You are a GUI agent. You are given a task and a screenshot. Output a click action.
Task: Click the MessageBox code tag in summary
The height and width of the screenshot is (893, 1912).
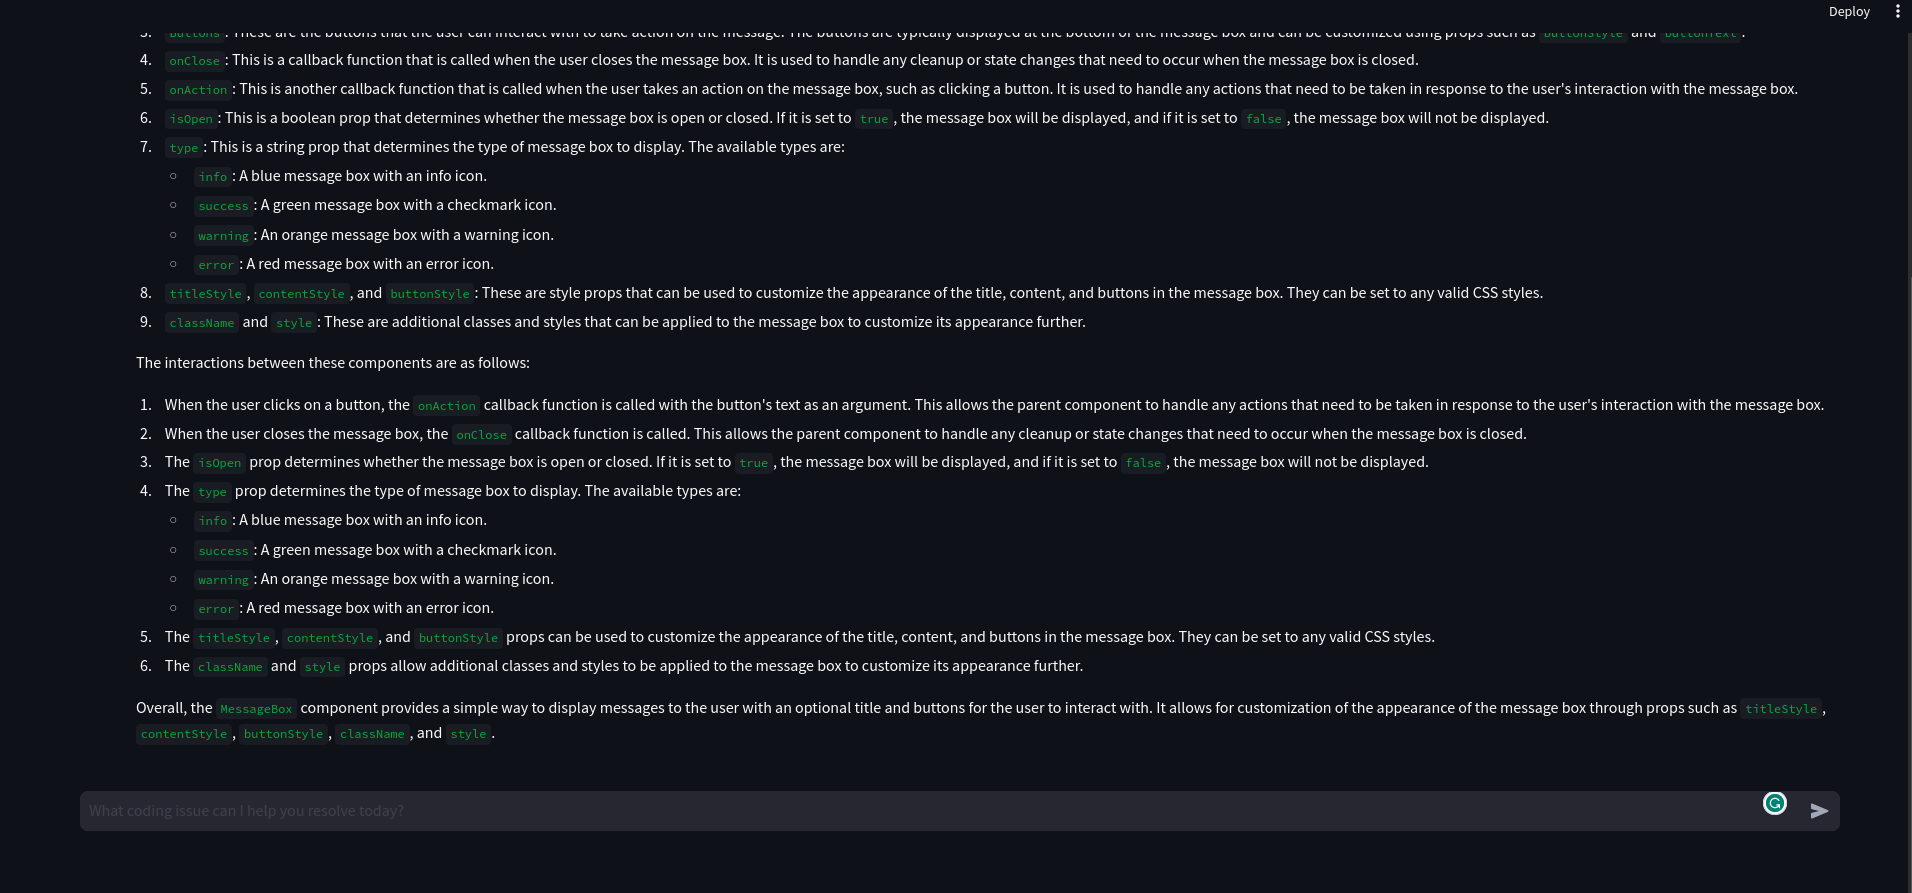click(x=256, y=709)
